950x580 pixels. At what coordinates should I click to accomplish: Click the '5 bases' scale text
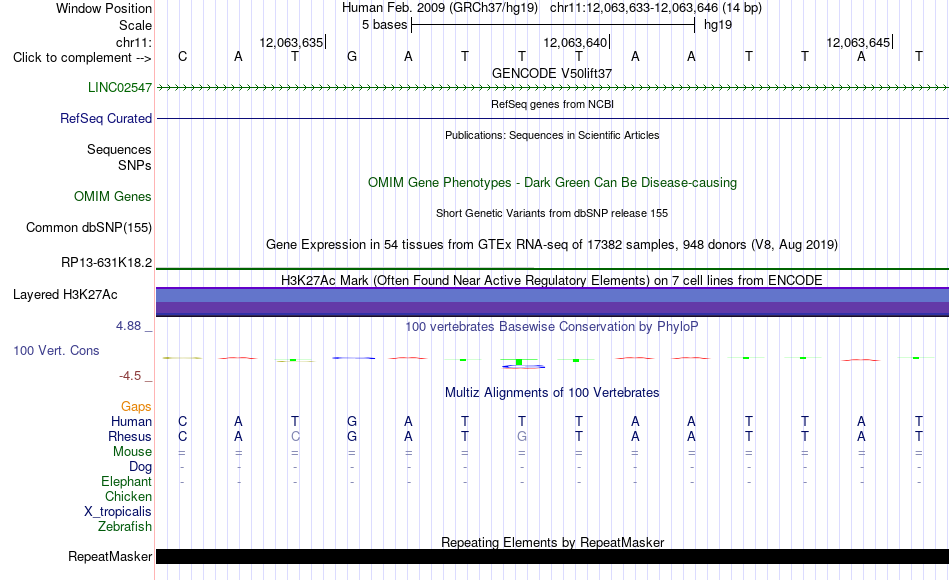coord(385,25)
